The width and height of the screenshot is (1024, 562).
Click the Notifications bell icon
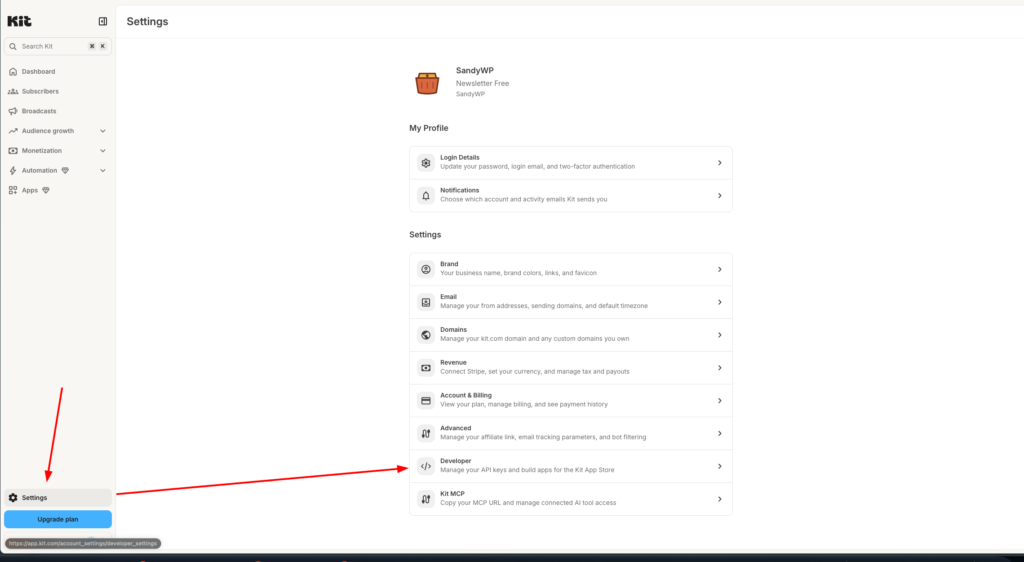426,195
